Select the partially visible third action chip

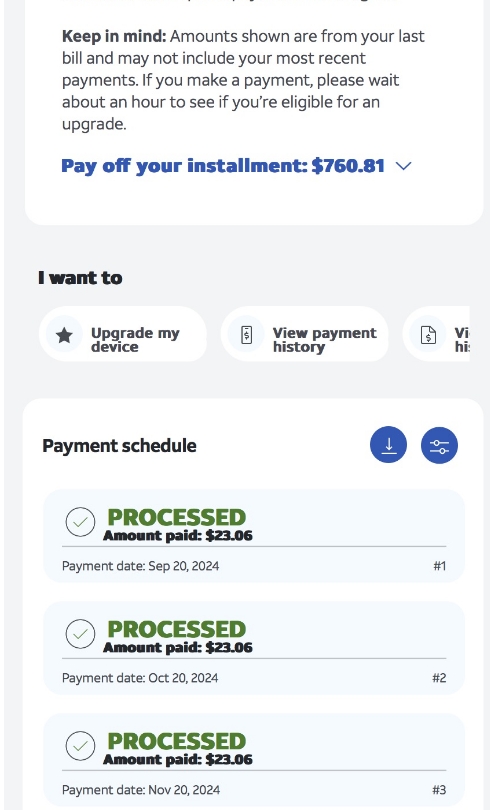pos(436,334)
